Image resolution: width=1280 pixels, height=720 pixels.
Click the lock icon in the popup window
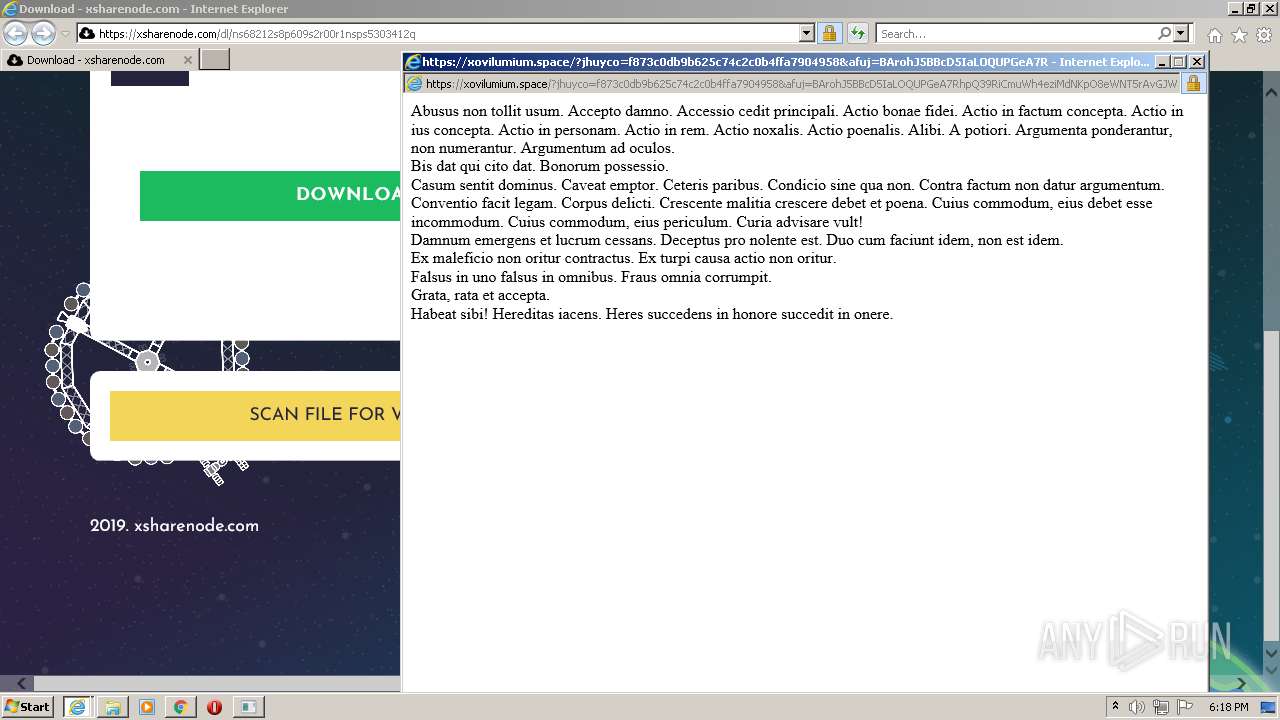click(1193, 84)
